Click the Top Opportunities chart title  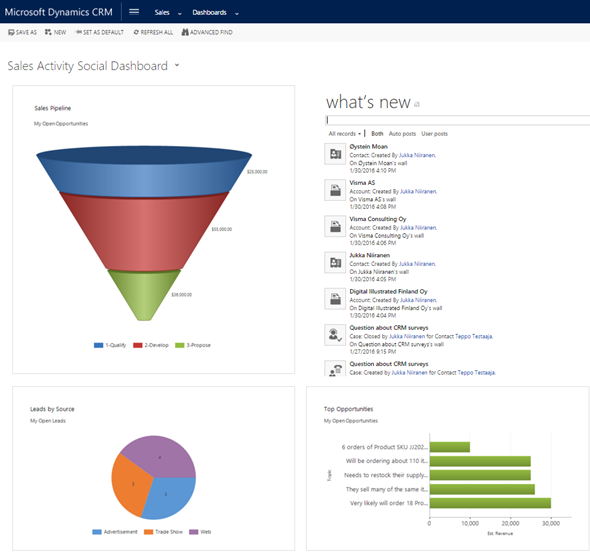click(x=348, y=409)
